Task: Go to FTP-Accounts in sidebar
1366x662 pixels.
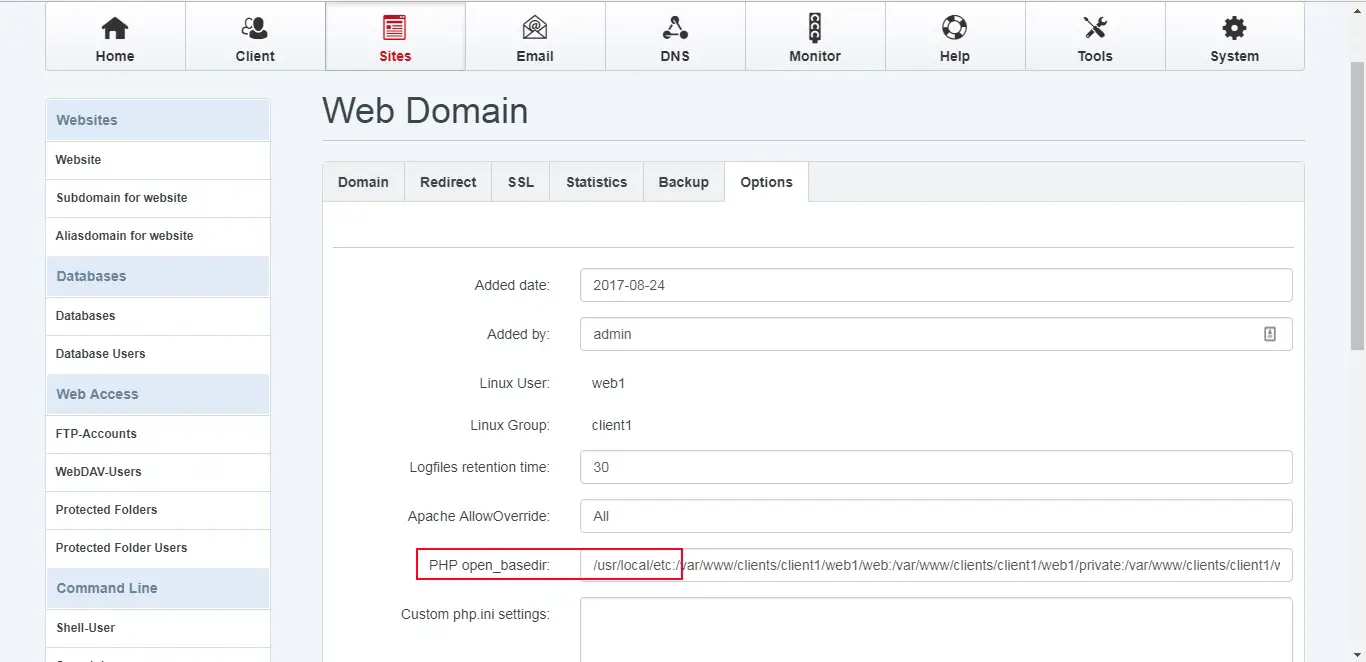Action: point(96,434)
